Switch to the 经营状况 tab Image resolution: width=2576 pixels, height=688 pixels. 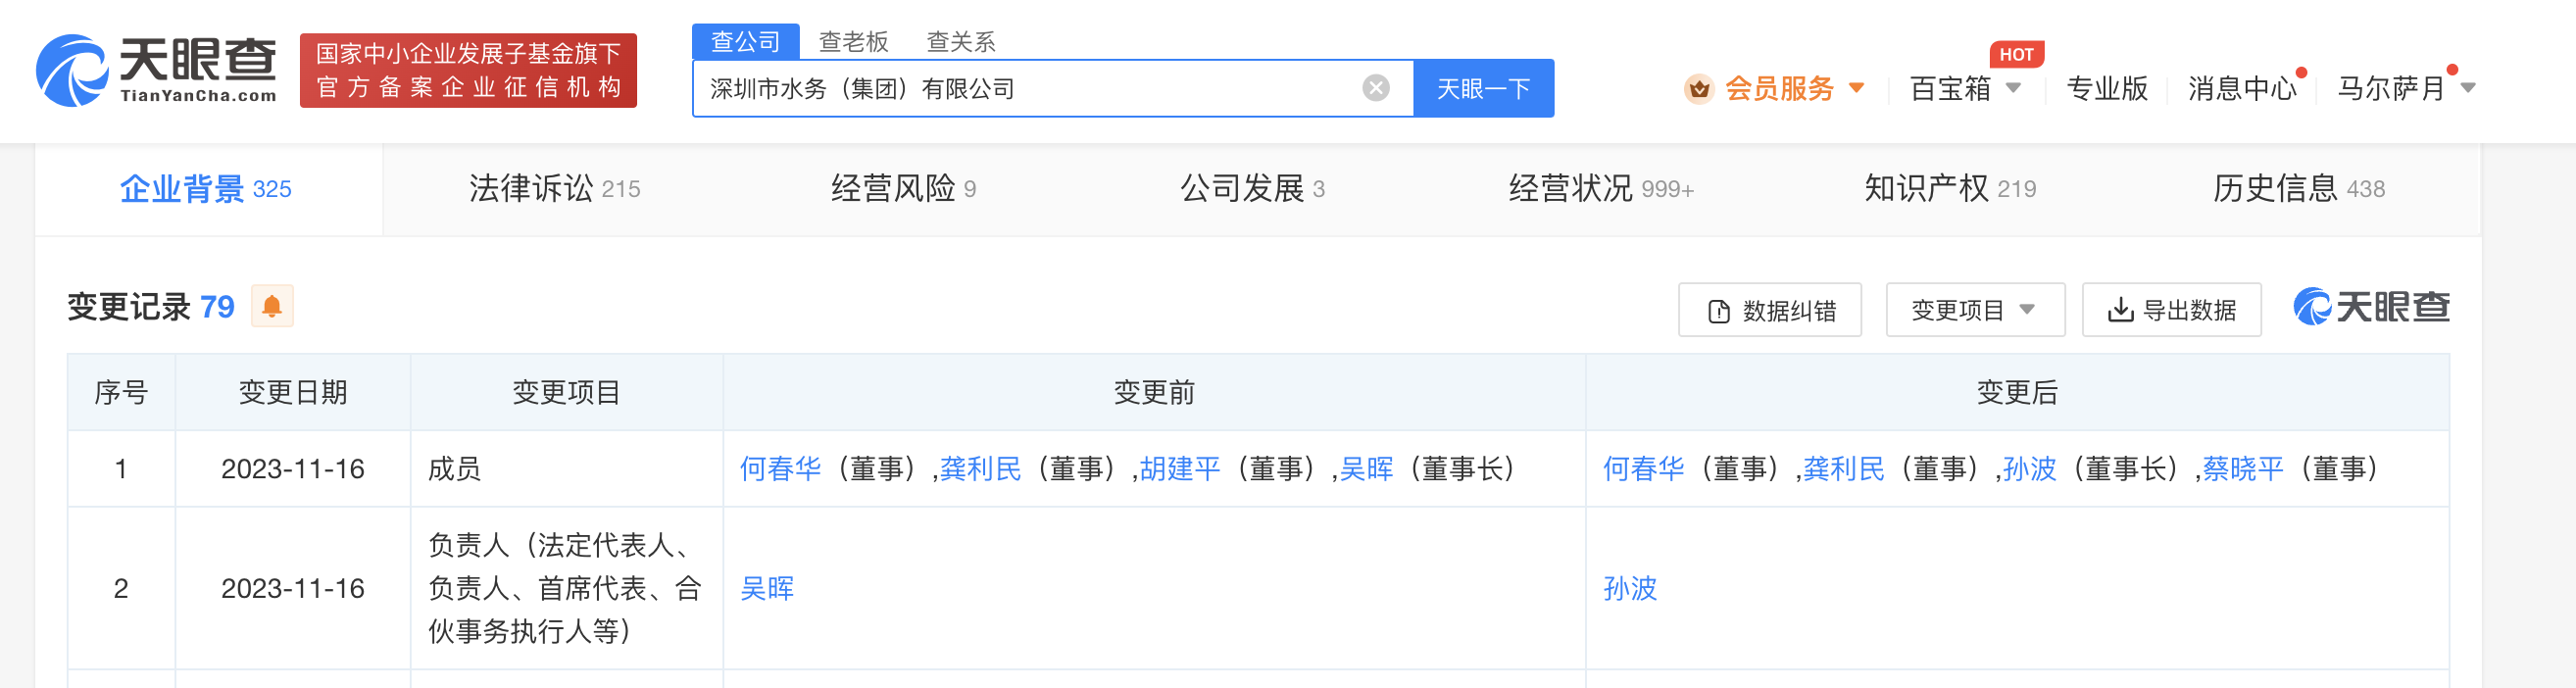coord(1601,188)
